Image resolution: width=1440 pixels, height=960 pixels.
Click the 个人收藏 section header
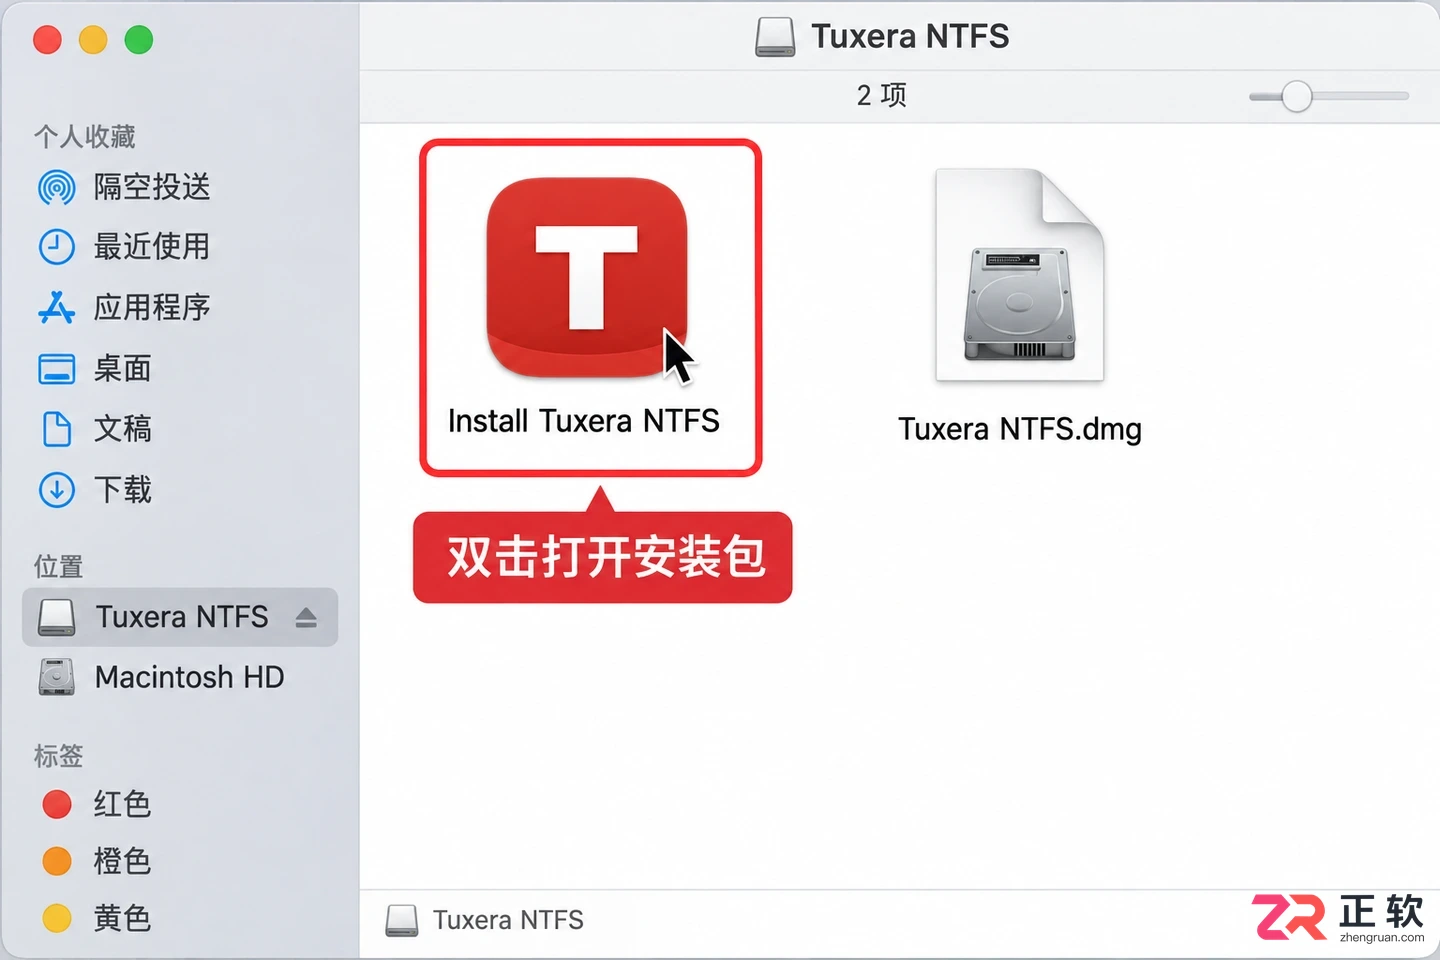(85, 136)
